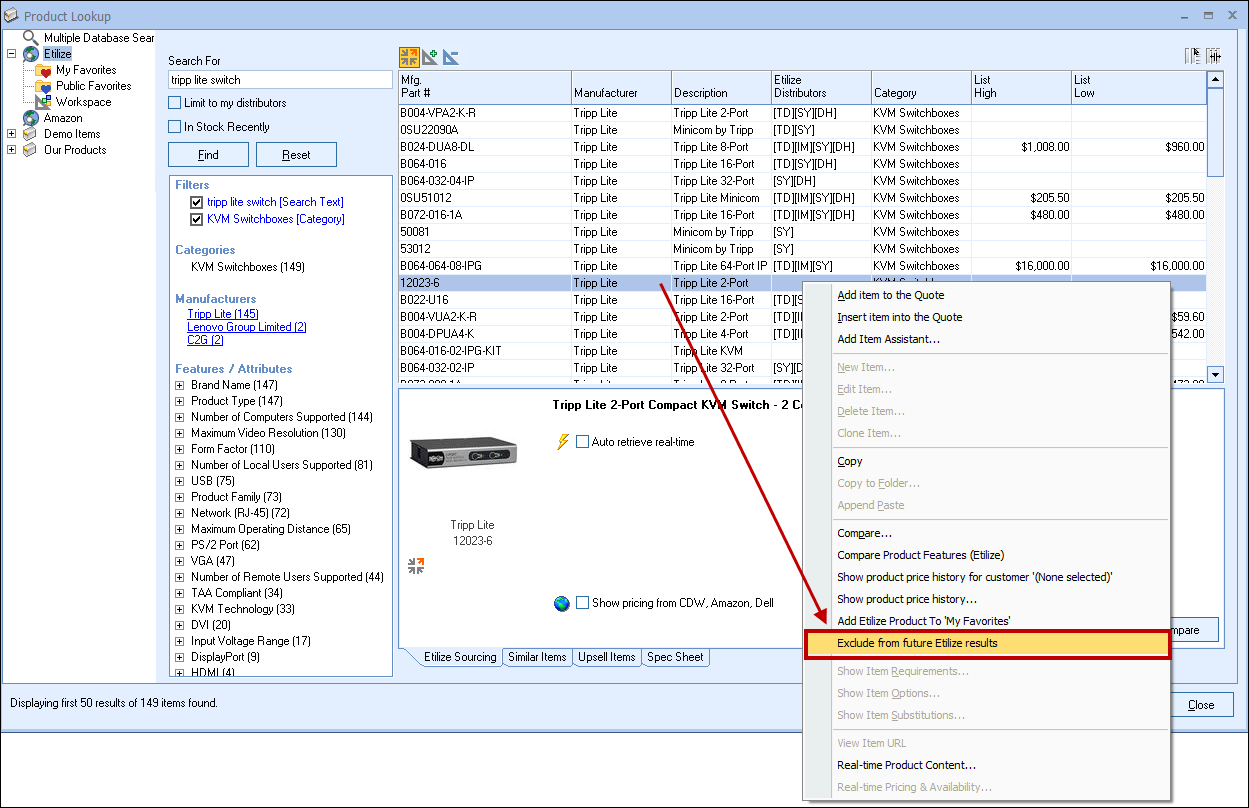The height and width of the screenshot is (808, 1249).
Task: Collapse the Etilize tree node
Action: 11,54
